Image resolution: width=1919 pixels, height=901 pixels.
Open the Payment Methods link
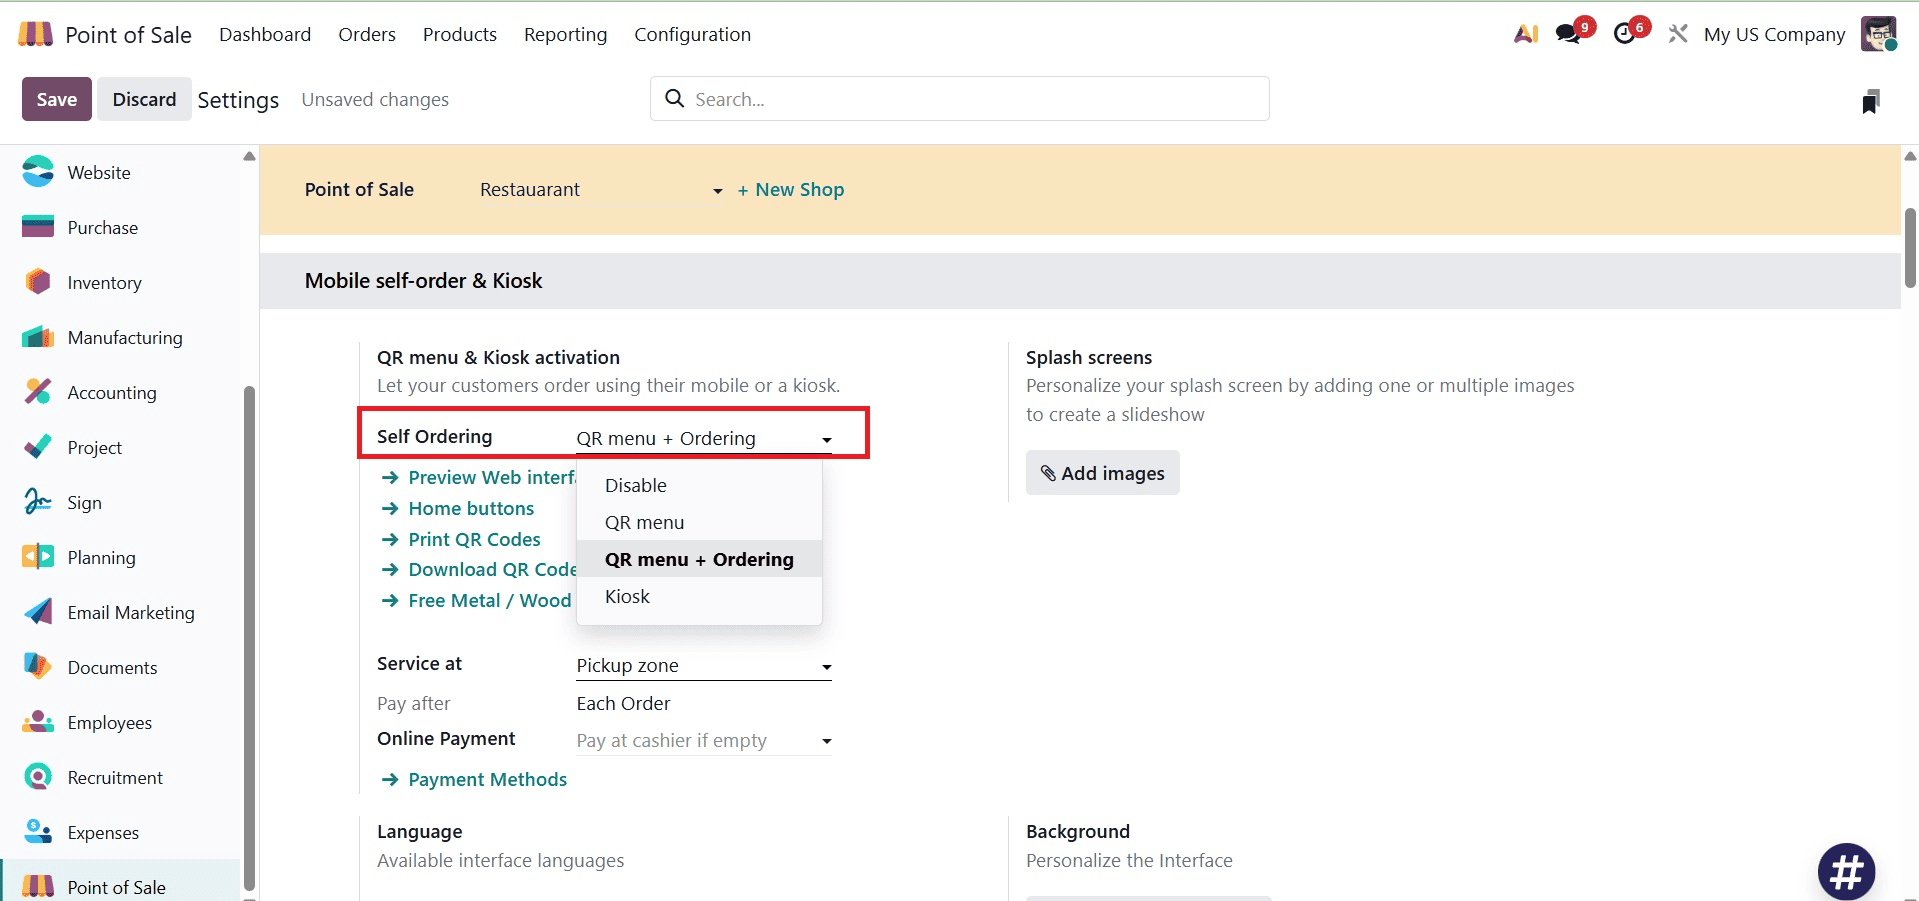tap(474, 779)
